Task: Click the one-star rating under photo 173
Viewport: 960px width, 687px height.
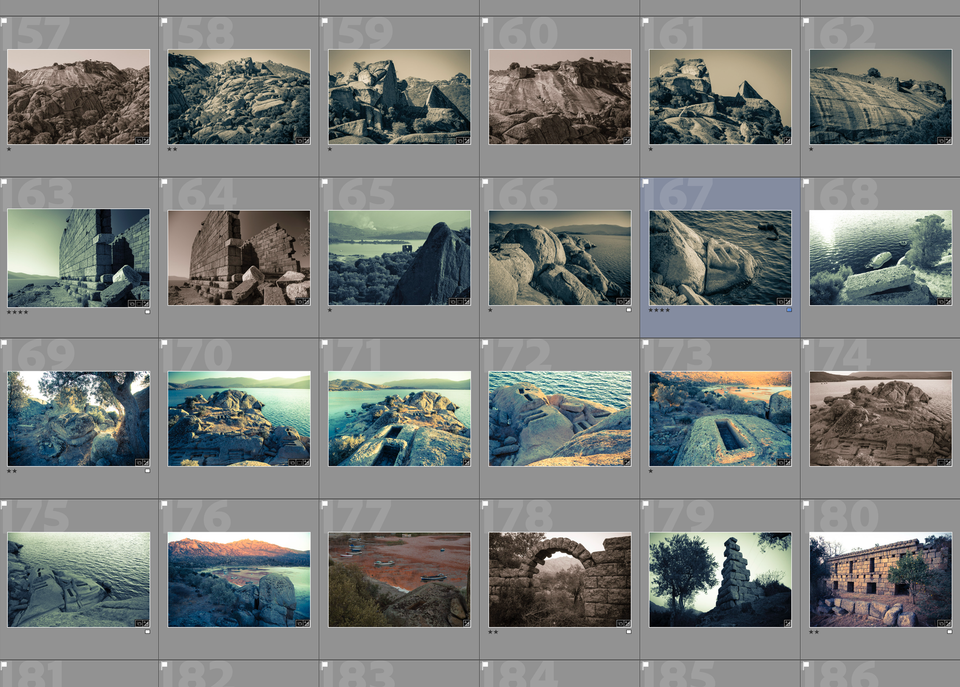Action: [651, 471]
